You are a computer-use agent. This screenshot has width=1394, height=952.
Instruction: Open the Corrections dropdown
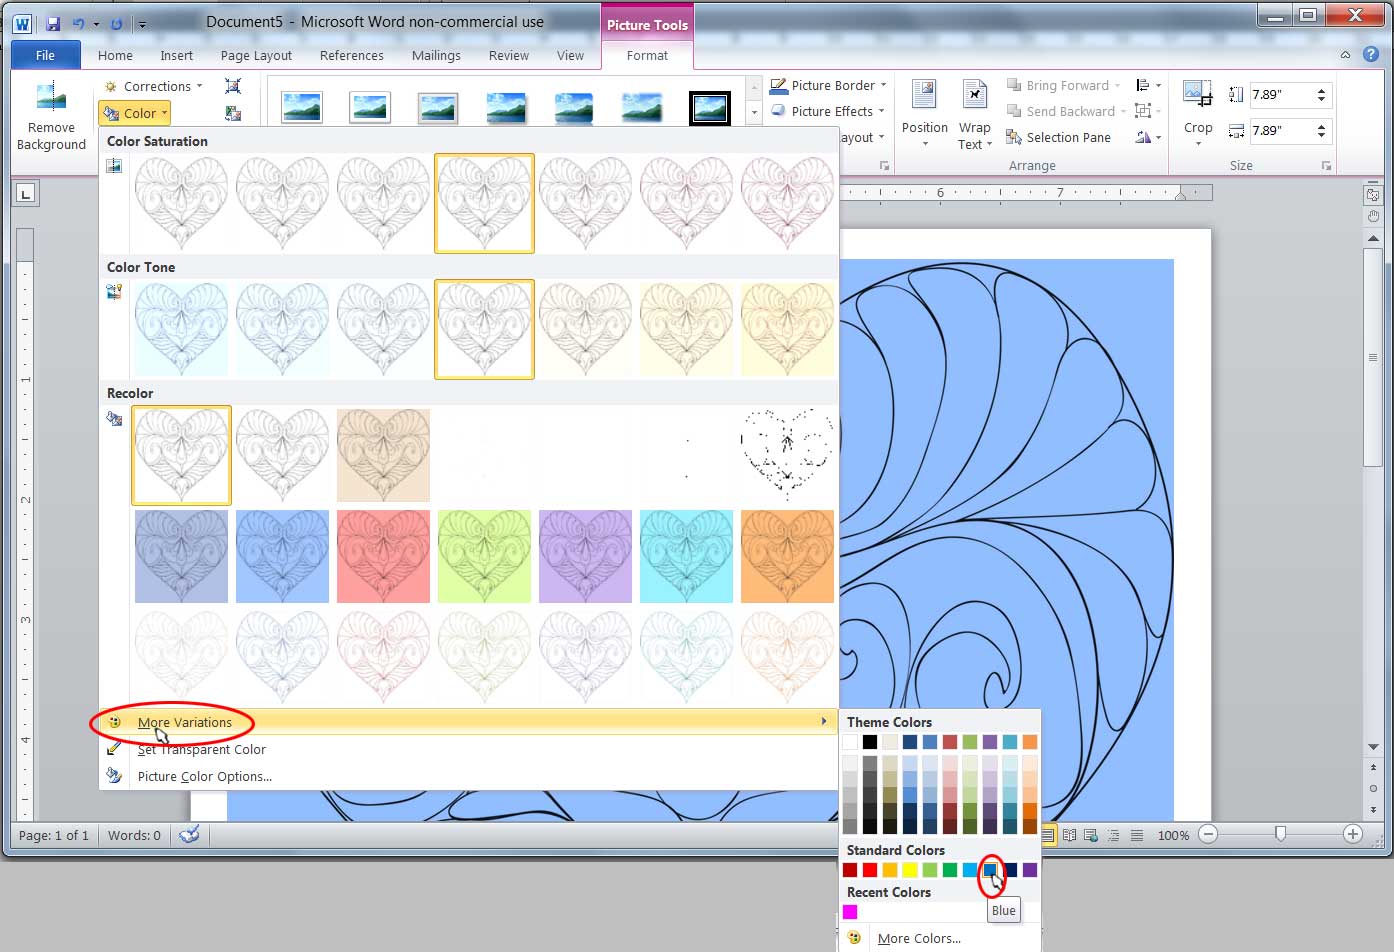155,86
